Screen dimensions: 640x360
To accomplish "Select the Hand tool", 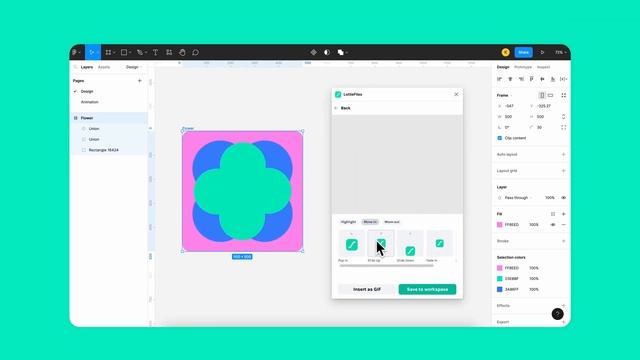I will click(182, 52).
